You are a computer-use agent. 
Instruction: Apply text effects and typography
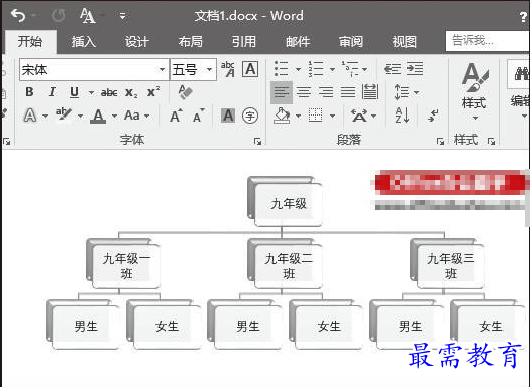[30, 116]
